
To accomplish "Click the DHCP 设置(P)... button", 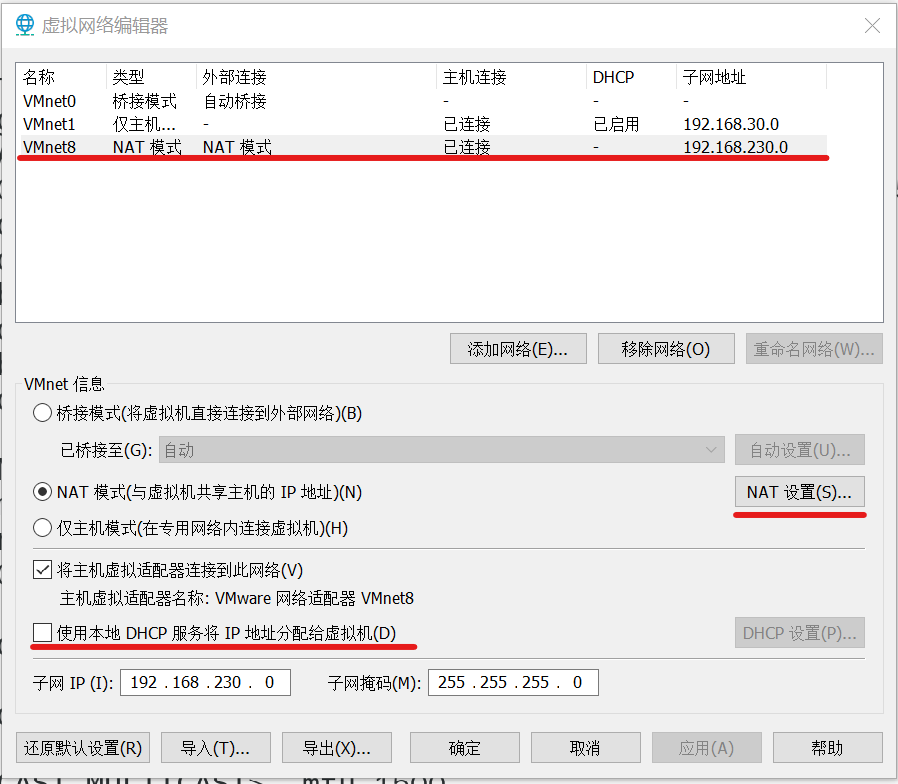I will pos(799,633).
